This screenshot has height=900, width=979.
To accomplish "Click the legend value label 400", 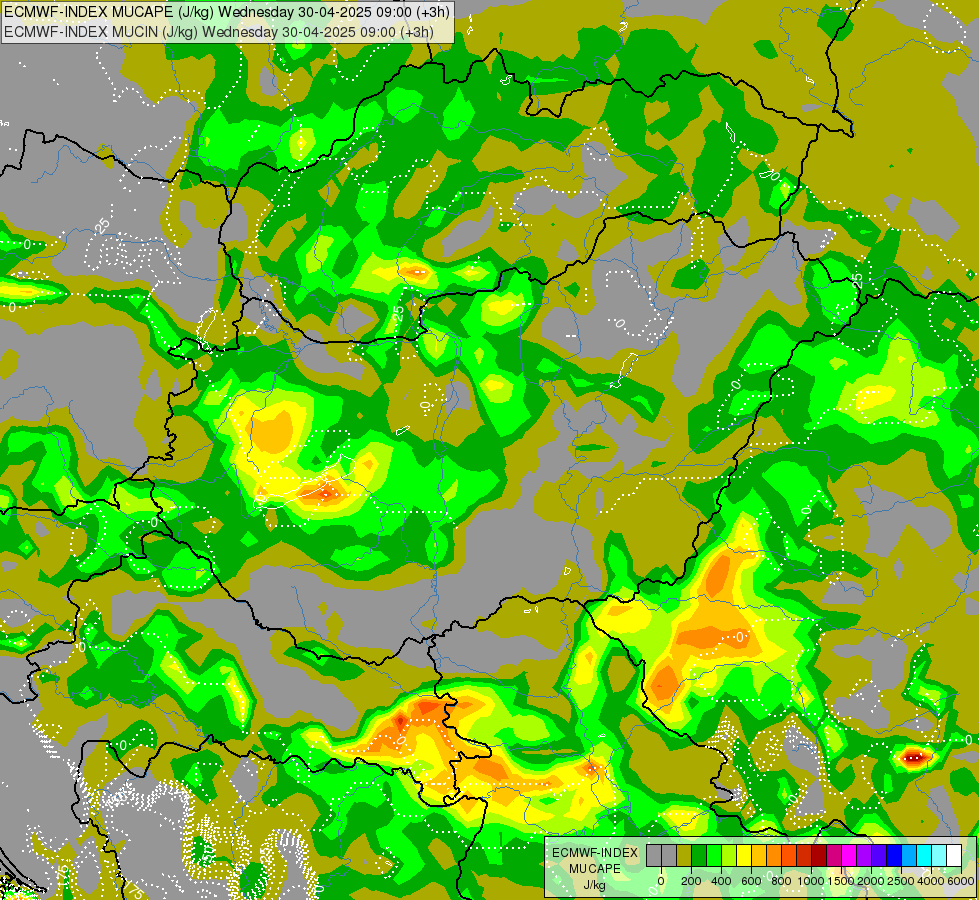I will pos(721,881).
